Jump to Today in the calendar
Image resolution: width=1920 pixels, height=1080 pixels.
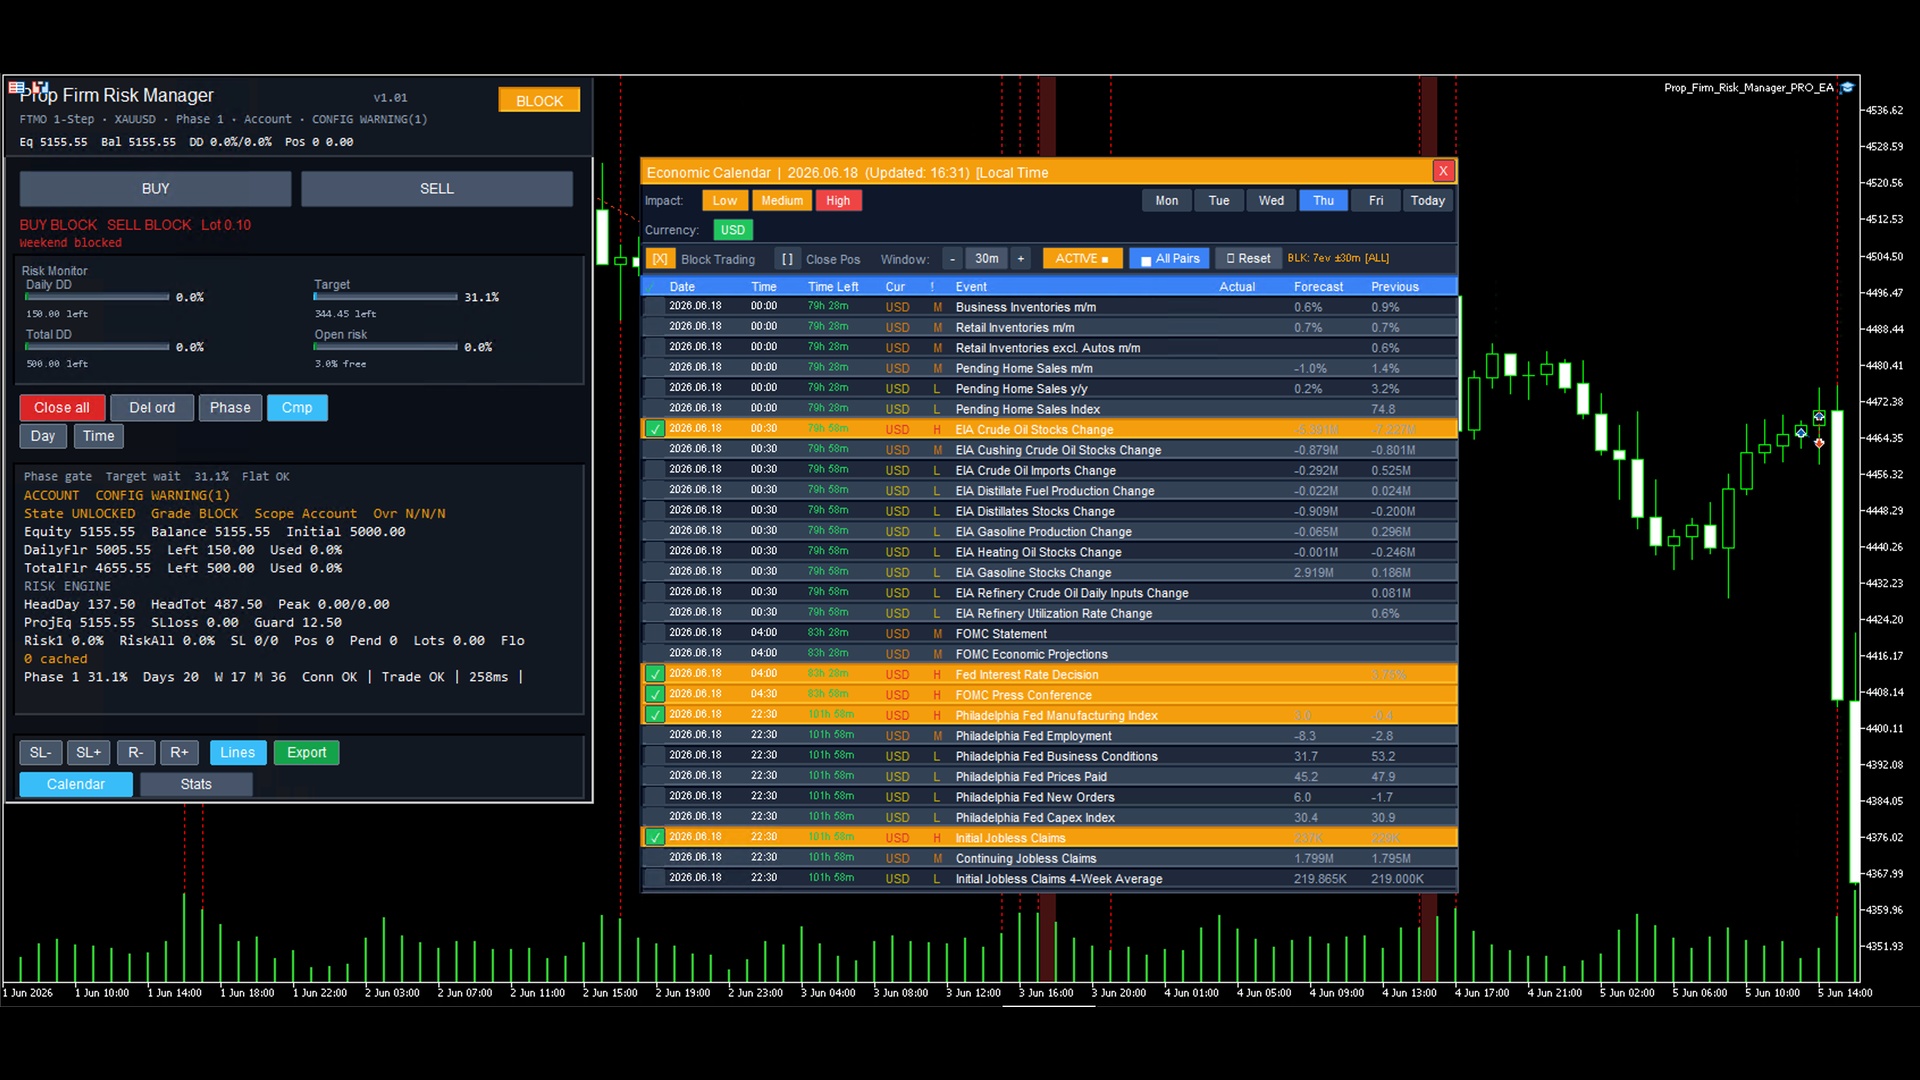click(1428, 201)
